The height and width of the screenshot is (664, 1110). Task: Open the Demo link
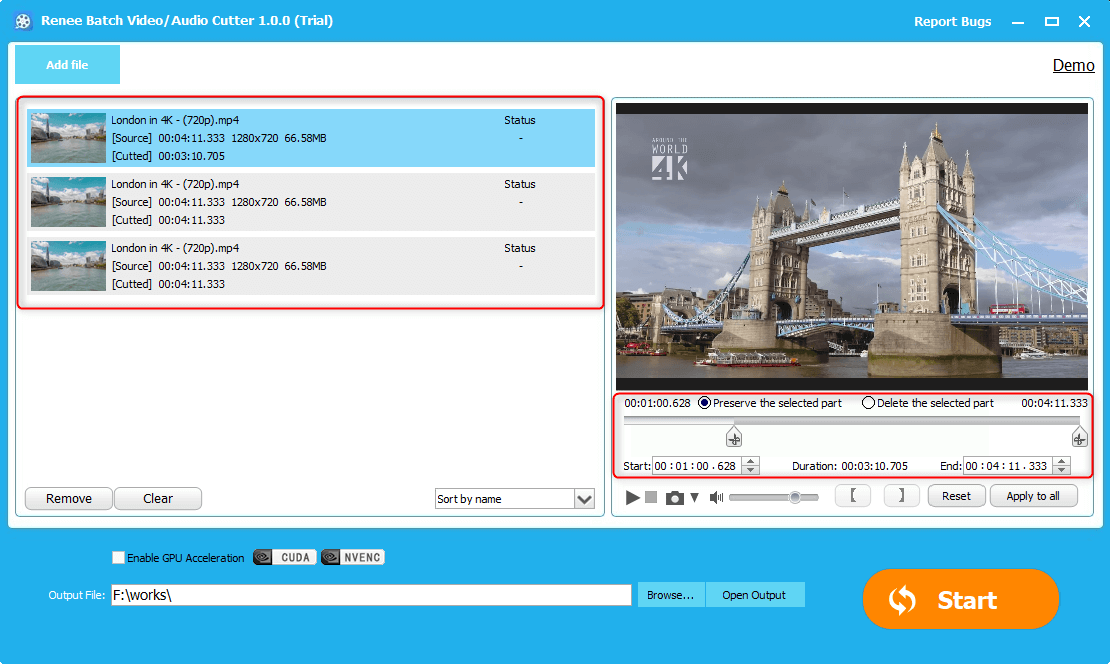point(1073,65)
